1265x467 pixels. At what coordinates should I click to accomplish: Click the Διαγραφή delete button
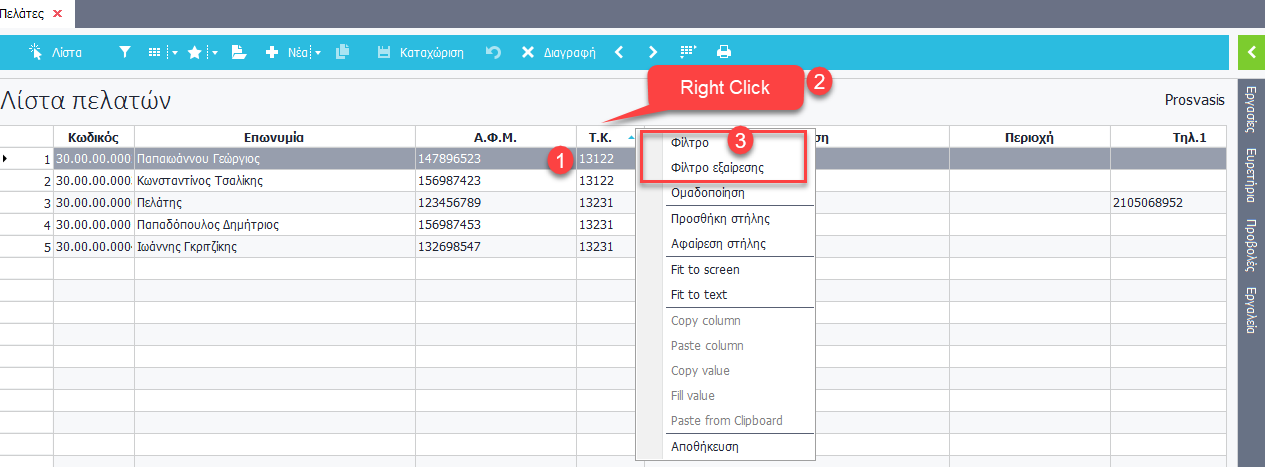tap(558, 52)
